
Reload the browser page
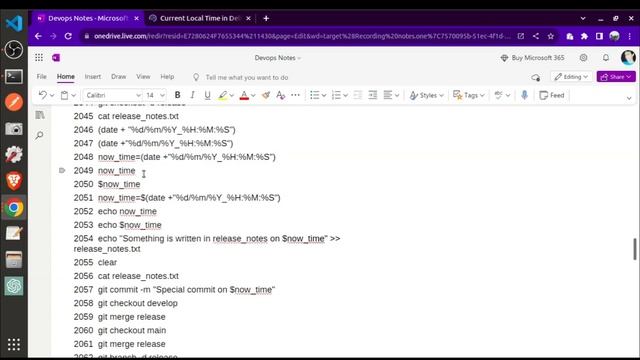coord(68,36)
